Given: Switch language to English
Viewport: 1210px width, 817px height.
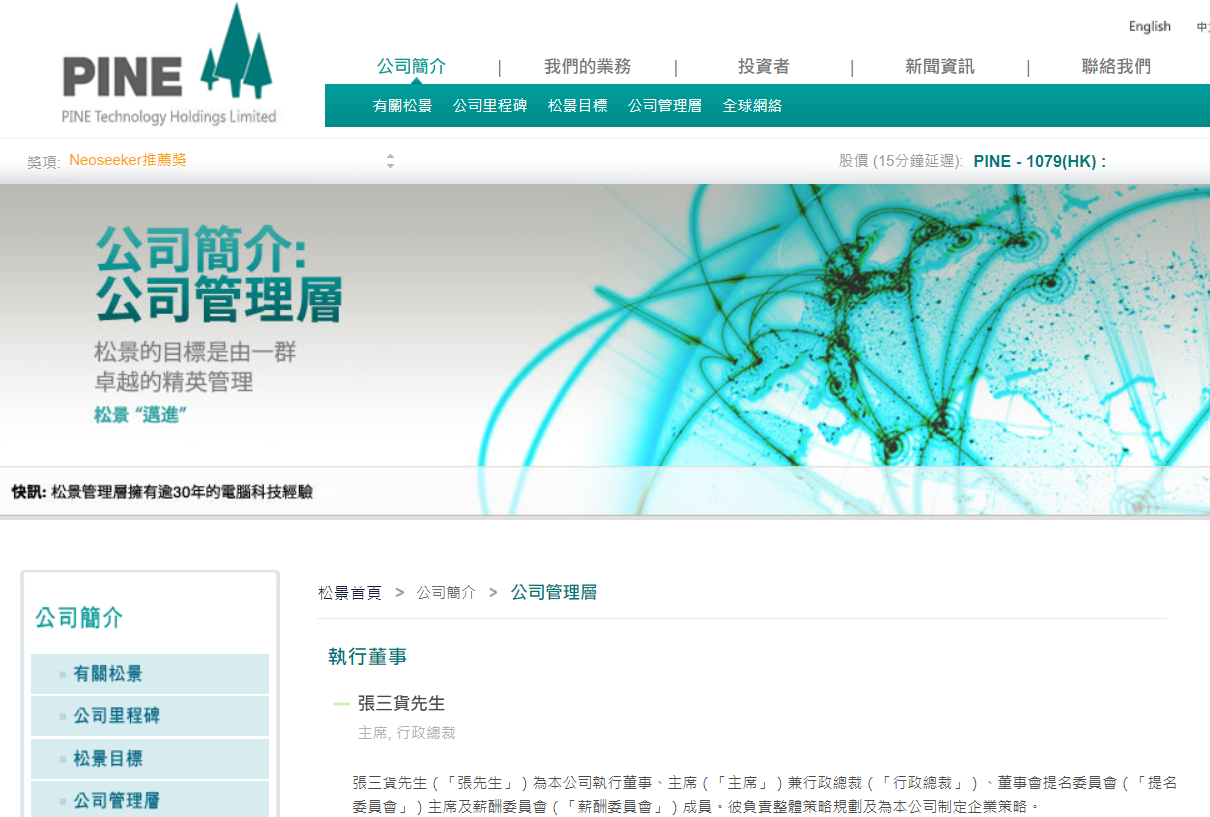Looking at the screenshot, I should [1149, 27].
